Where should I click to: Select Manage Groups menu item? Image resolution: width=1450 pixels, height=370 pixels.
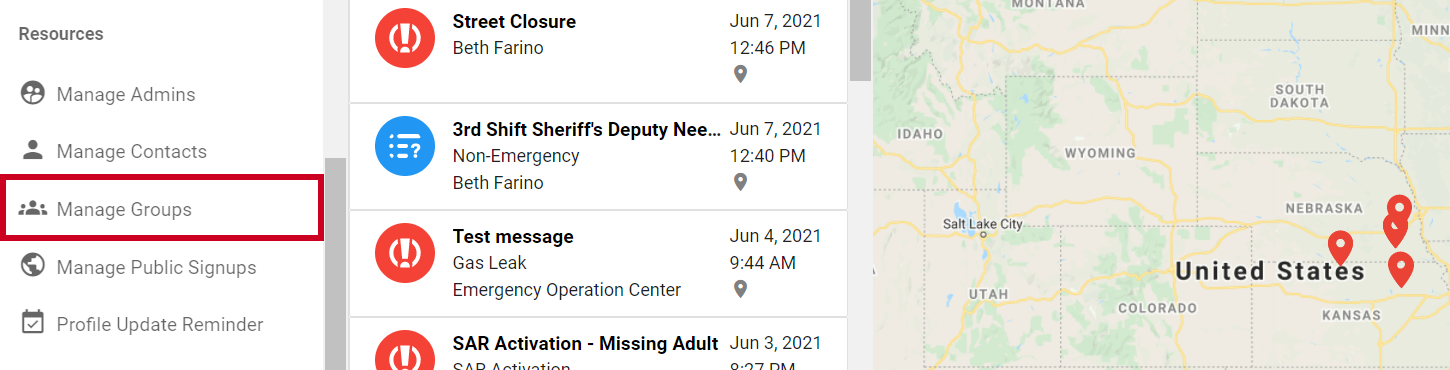coord(162,209)
